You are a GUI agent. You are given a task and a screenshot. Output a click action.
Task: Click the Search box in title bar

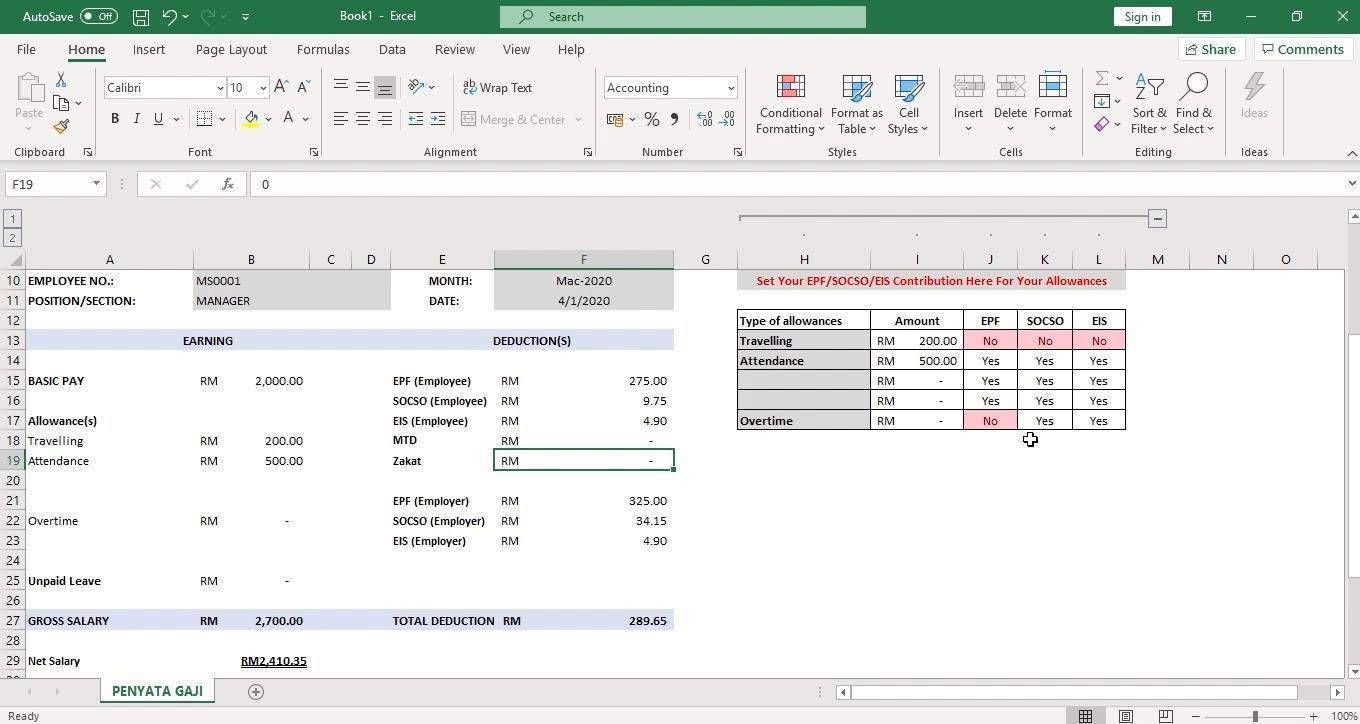pyautogui.click(x=683, y=17)
